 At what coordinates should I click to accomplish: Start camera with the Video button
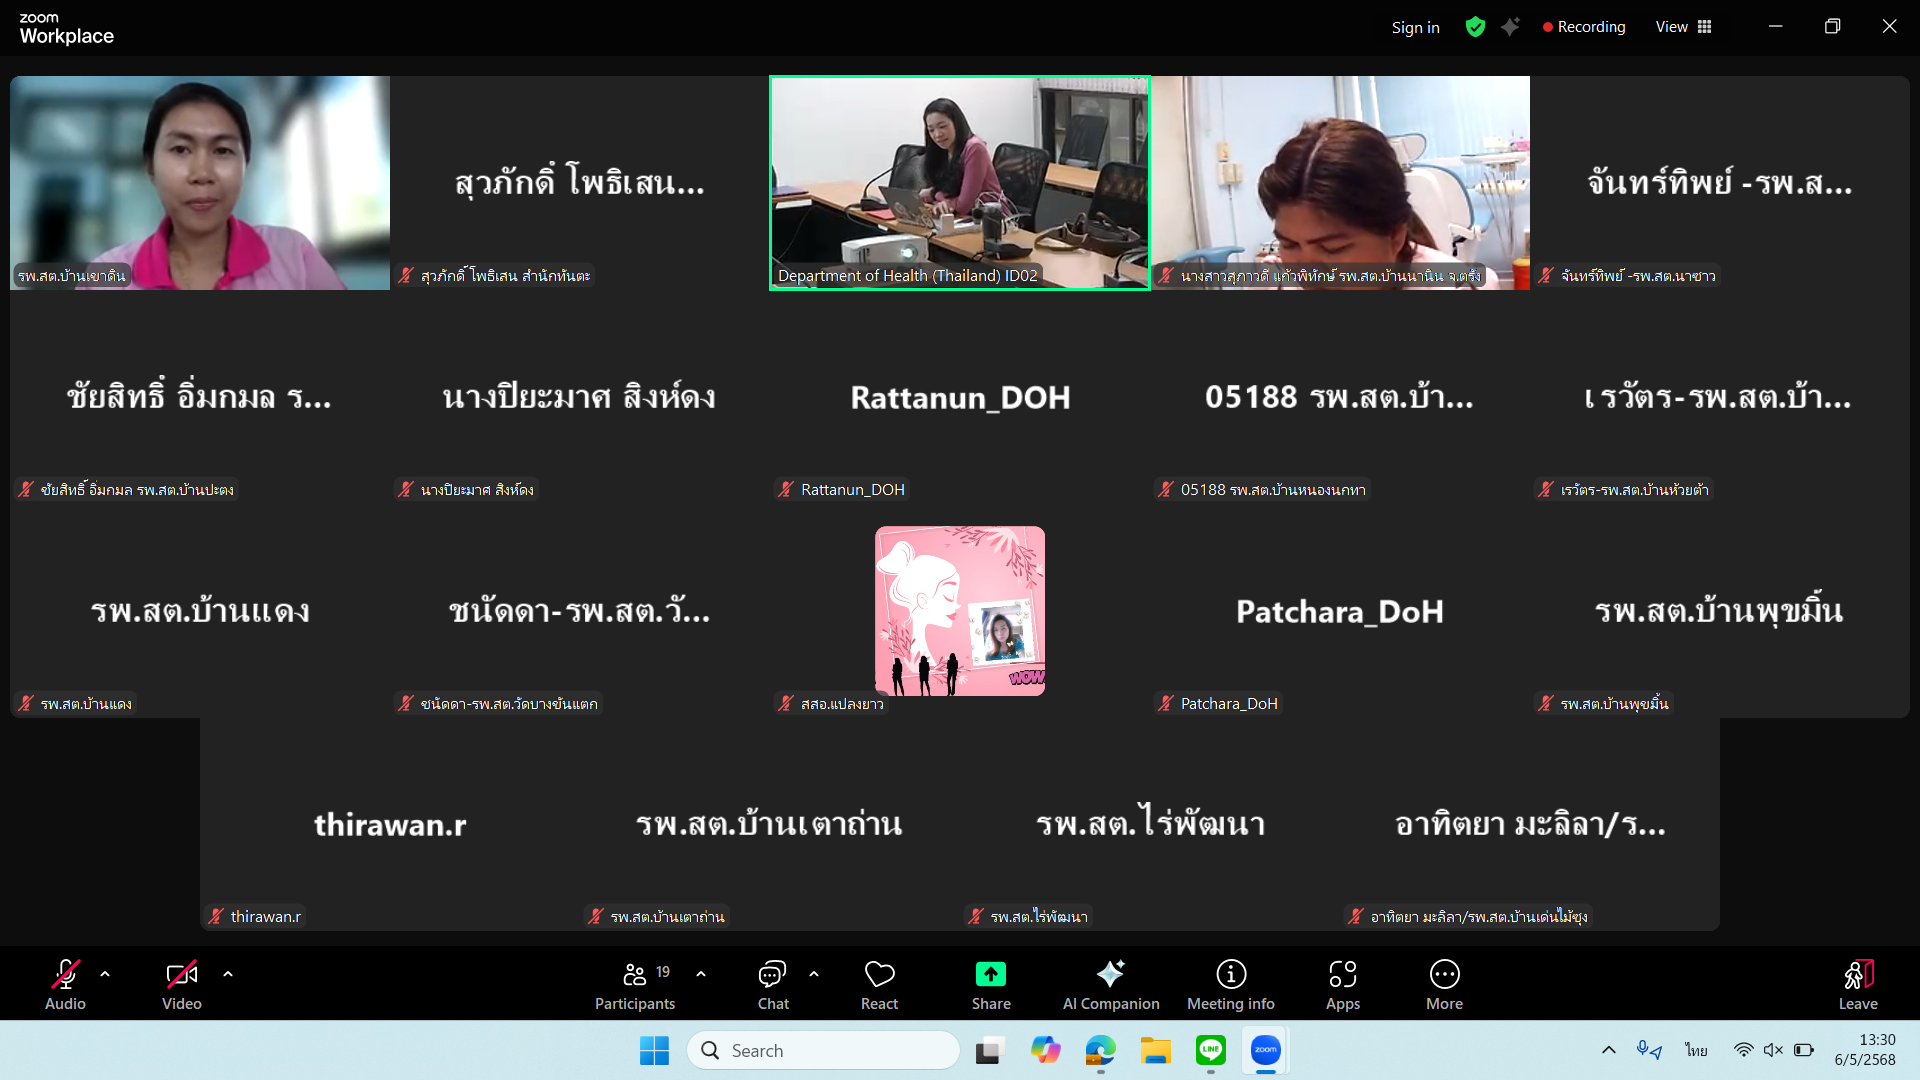coord(182,985)
